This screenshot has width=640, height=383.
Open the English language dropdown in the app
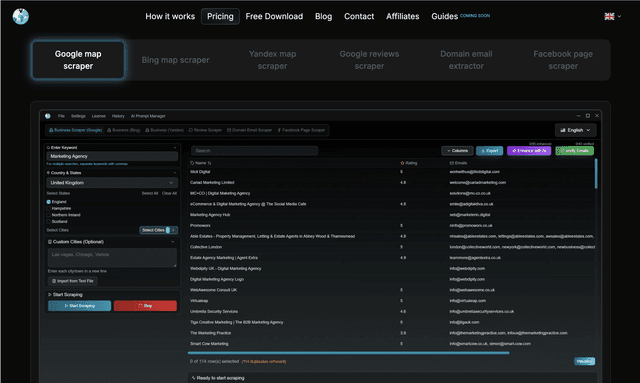pos(576,130)
